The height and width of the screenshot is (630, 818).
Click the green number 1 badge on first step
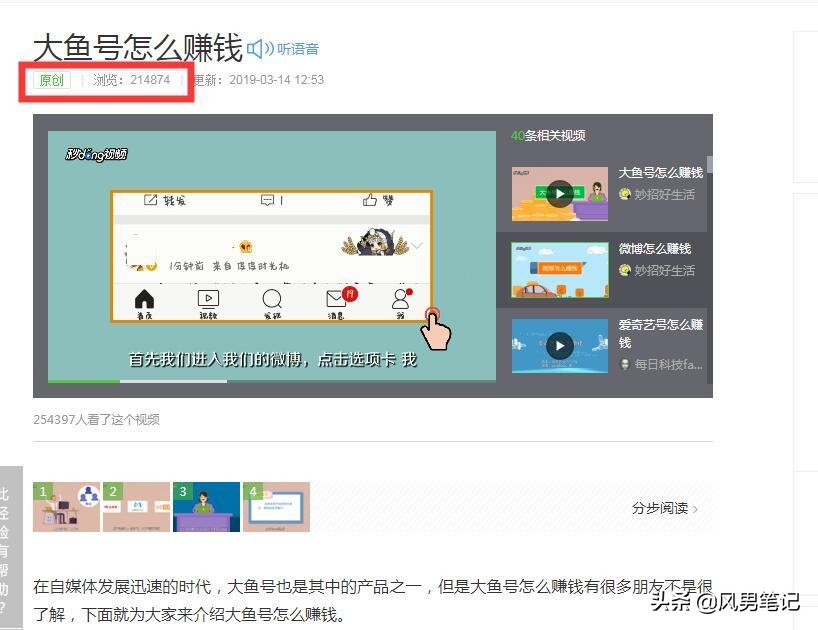click(42, 490)
